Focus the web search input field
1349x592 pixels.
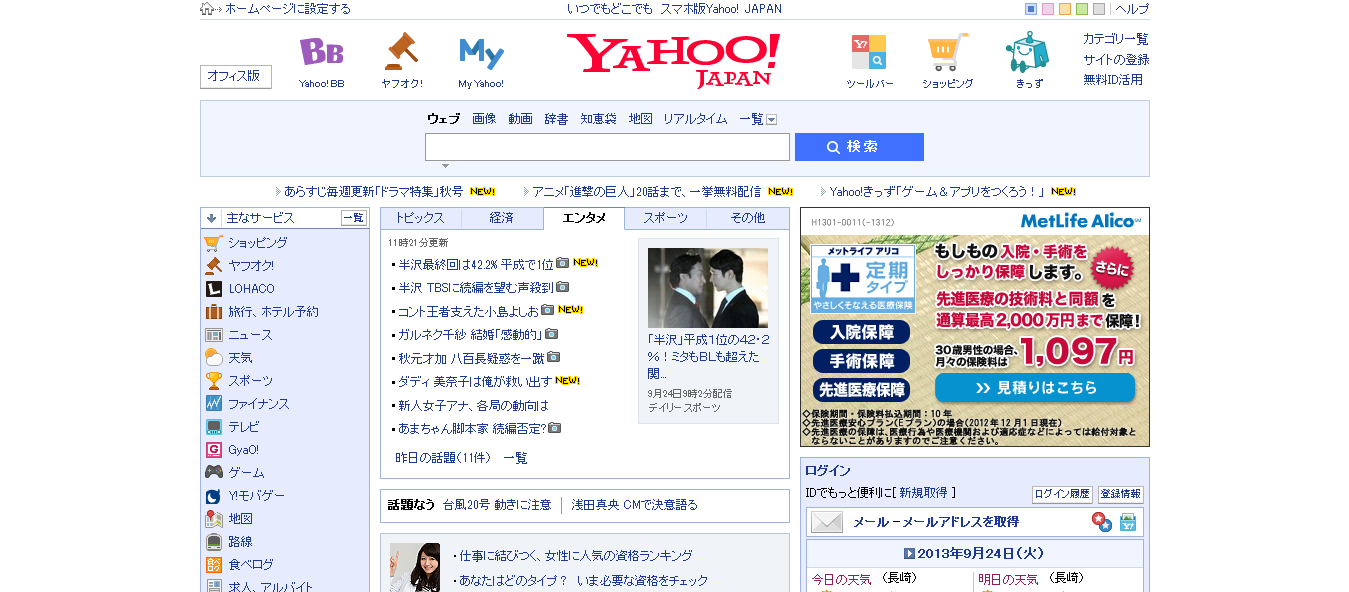(607, 147)
